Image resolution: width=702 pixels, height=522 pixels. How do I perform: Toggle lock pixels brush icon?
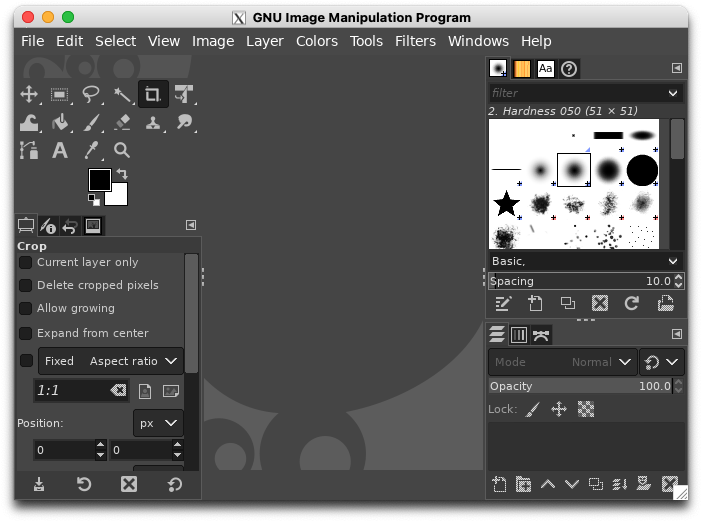pos(532,409)
